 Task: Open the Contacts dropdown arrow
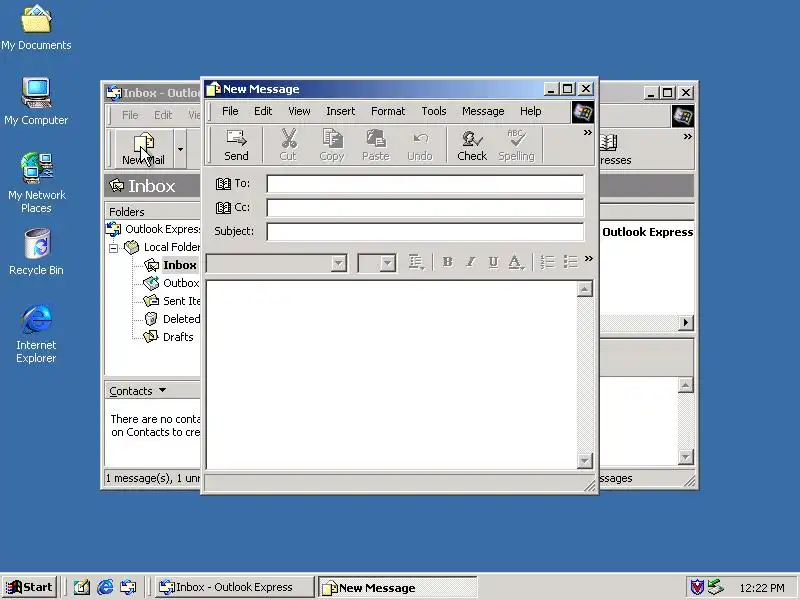(162, 390)
